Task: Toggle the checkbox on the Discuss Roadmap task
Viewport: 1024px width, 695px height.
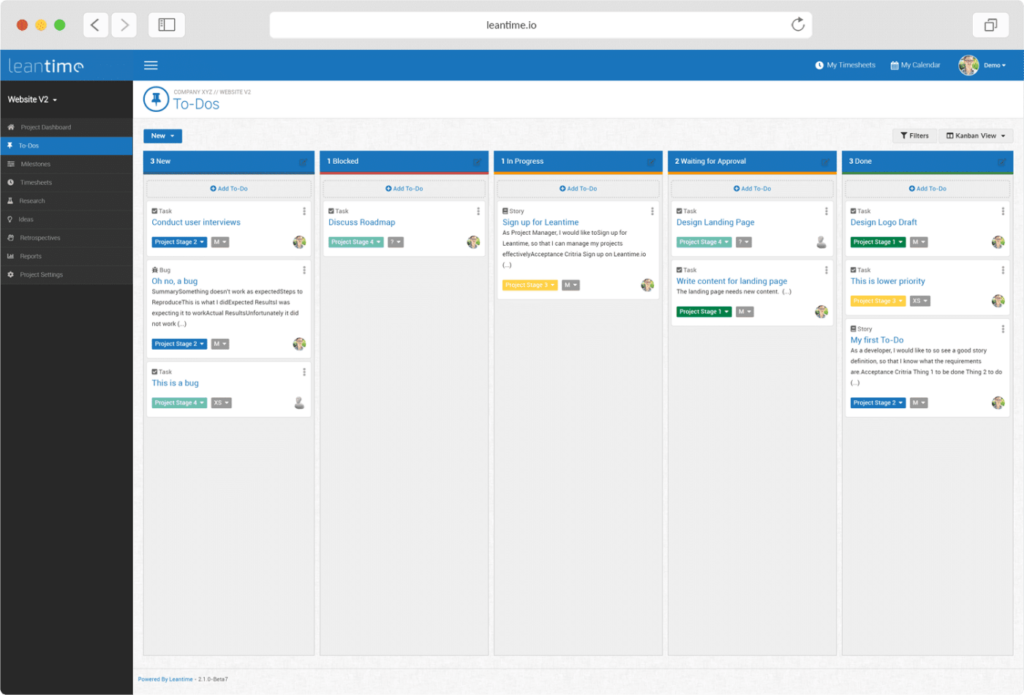Action: tap(329, 211)
